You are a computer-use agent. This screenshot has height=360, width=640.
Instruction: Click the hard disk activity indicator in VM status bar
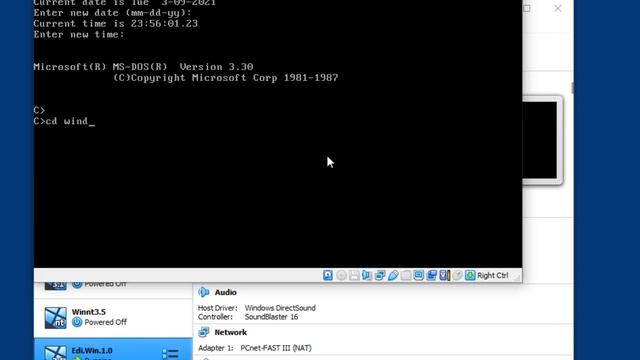point(328,276)
